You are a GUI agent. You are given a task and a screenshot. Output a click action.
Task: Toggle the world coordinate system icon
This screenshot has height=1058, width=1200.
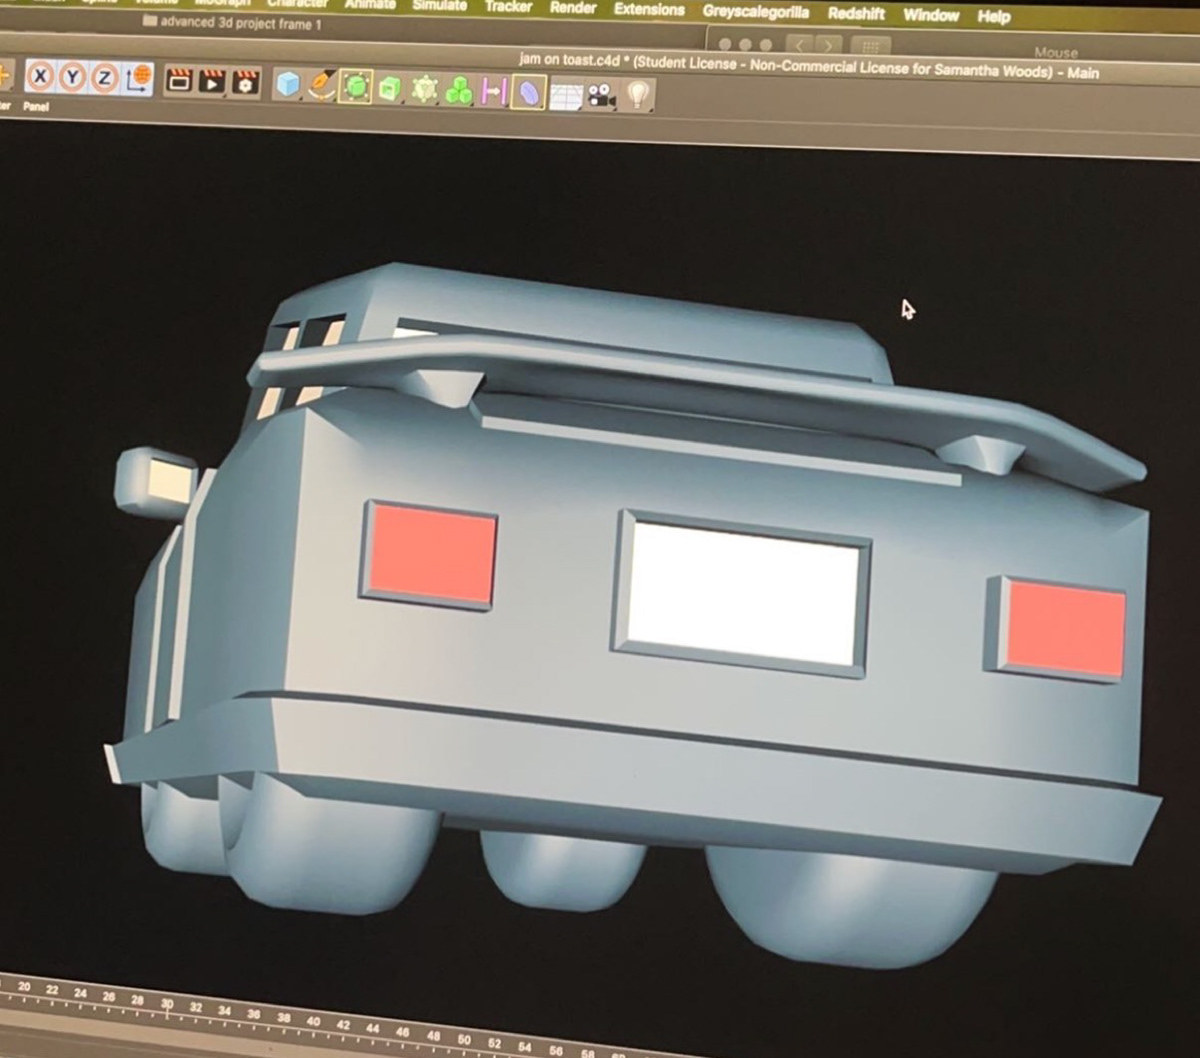pos(138,79)
